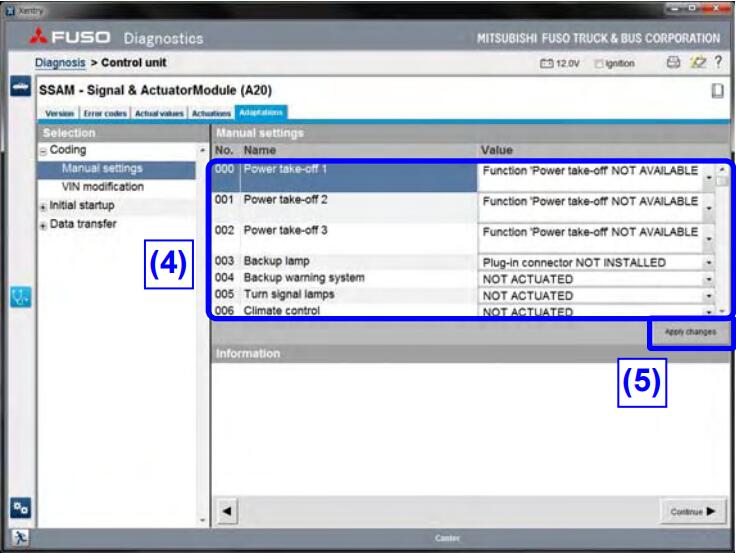
Task: Click the back arrow button
Action: coord(227,511)
